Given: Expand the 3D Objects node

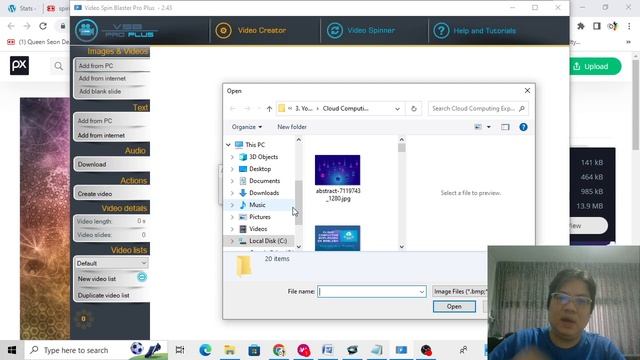Looking at the screenshot, I should [x=232, y=157].
